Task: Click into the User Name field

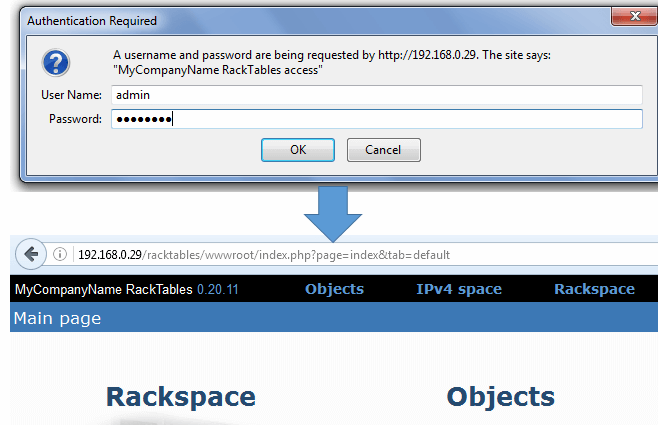Action: pos(376,94)
